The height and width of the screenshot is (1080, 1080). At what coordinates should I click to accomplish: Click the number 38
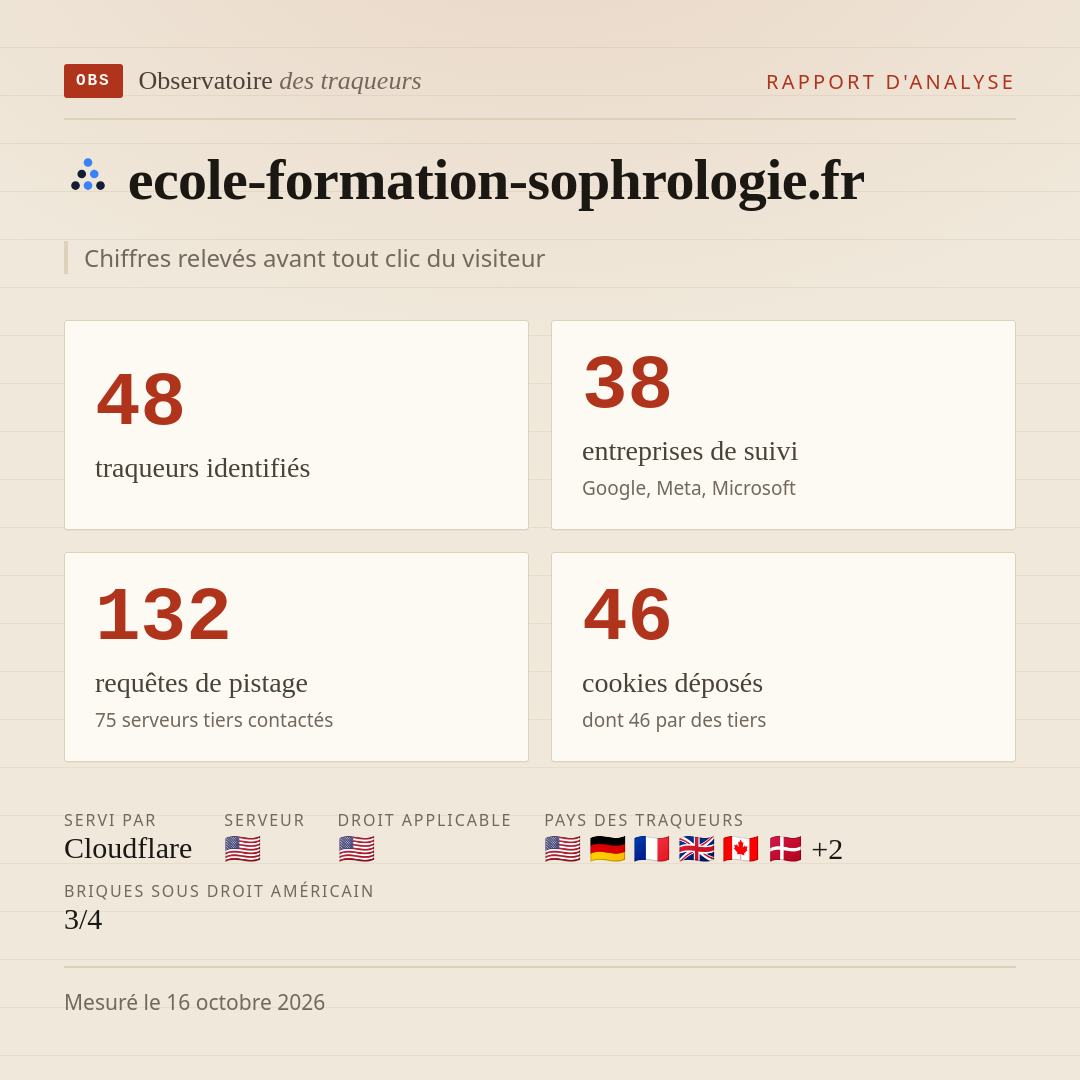point(627,382)
